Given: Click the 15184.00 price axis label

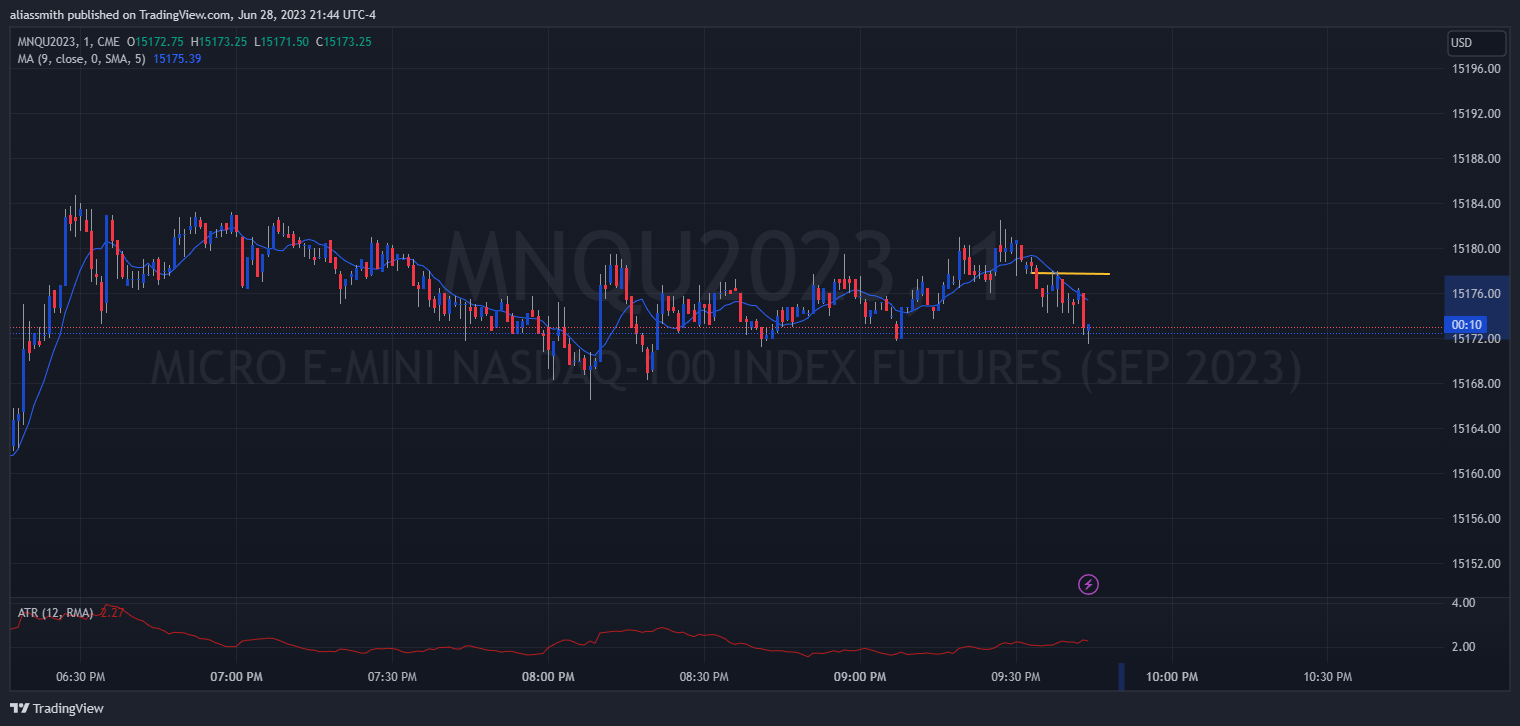Looking at the screenshot, I should click(1476, 204).
